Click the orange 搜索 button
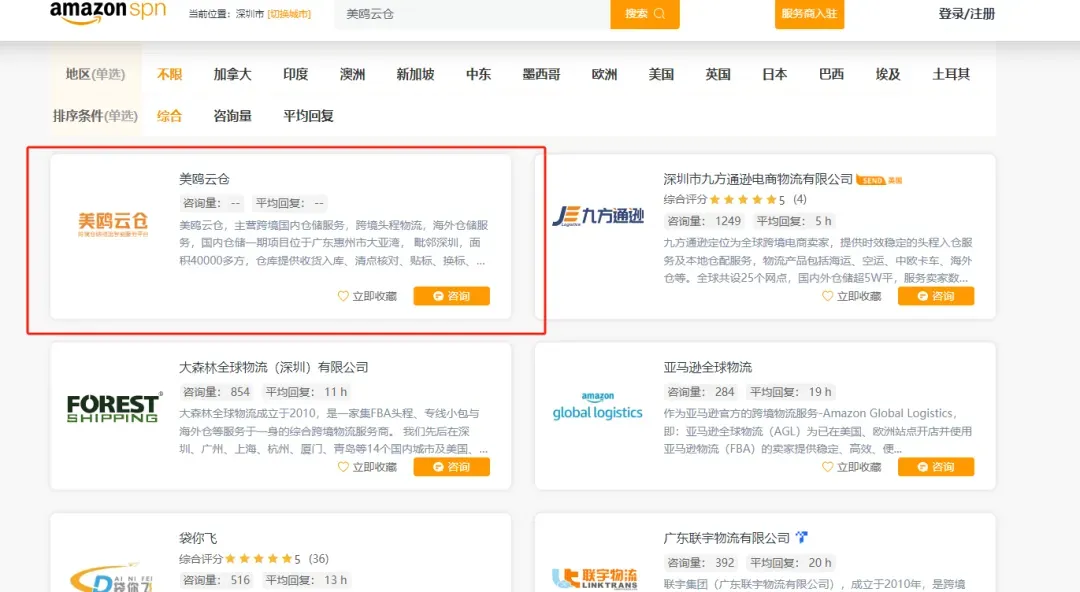1080x592 pixels. click(x=645, y=14)
